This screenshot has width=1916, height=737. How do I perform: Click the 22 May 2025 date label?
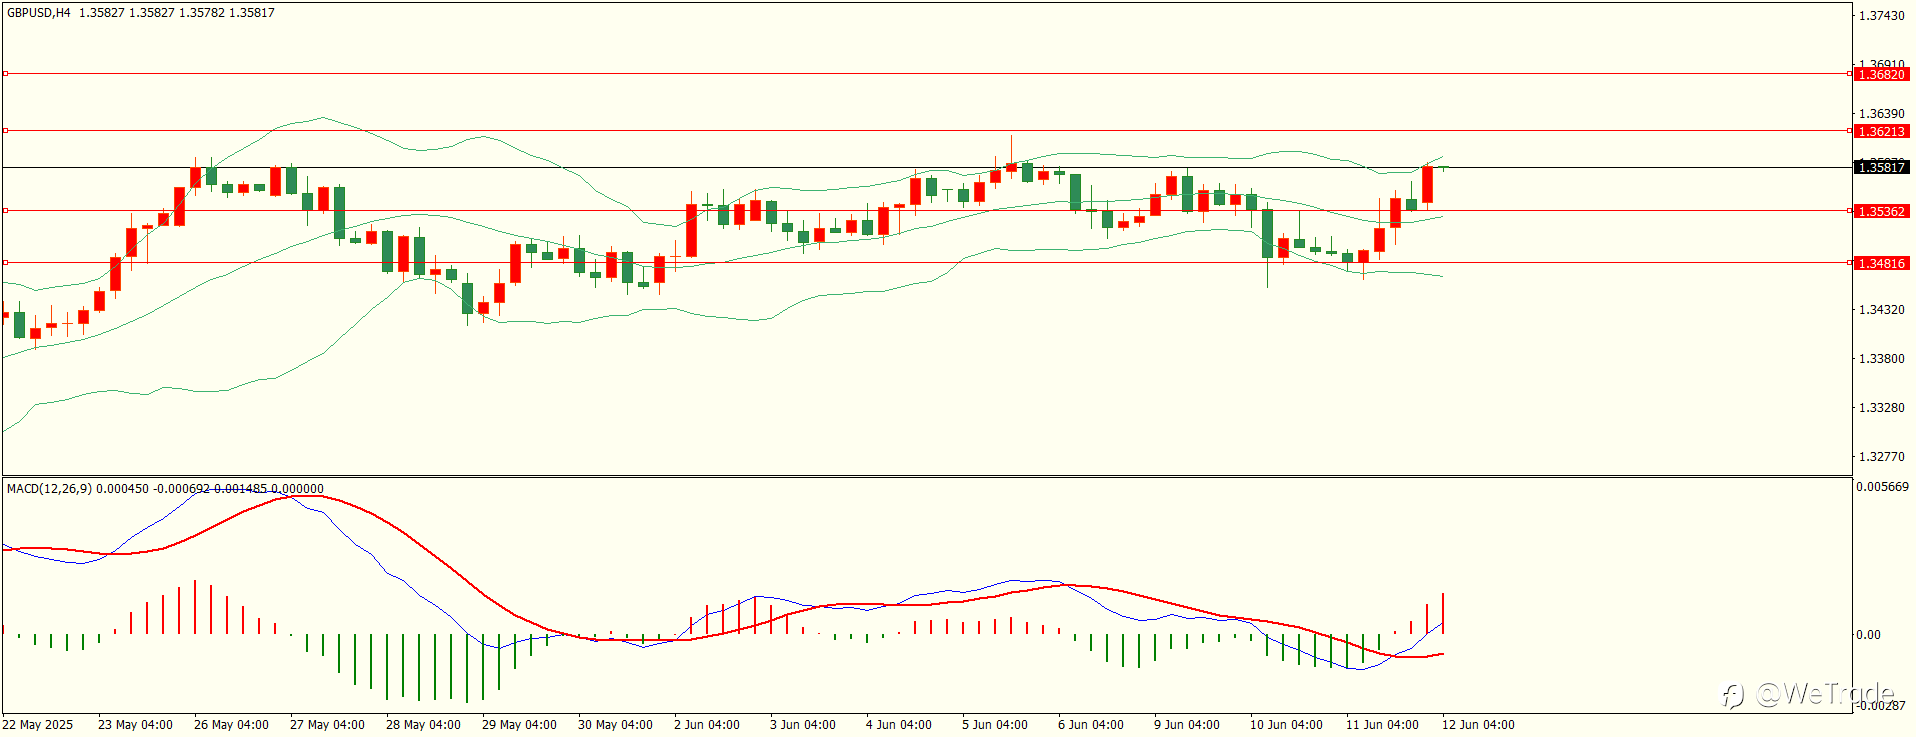click(x=38, y=725)
